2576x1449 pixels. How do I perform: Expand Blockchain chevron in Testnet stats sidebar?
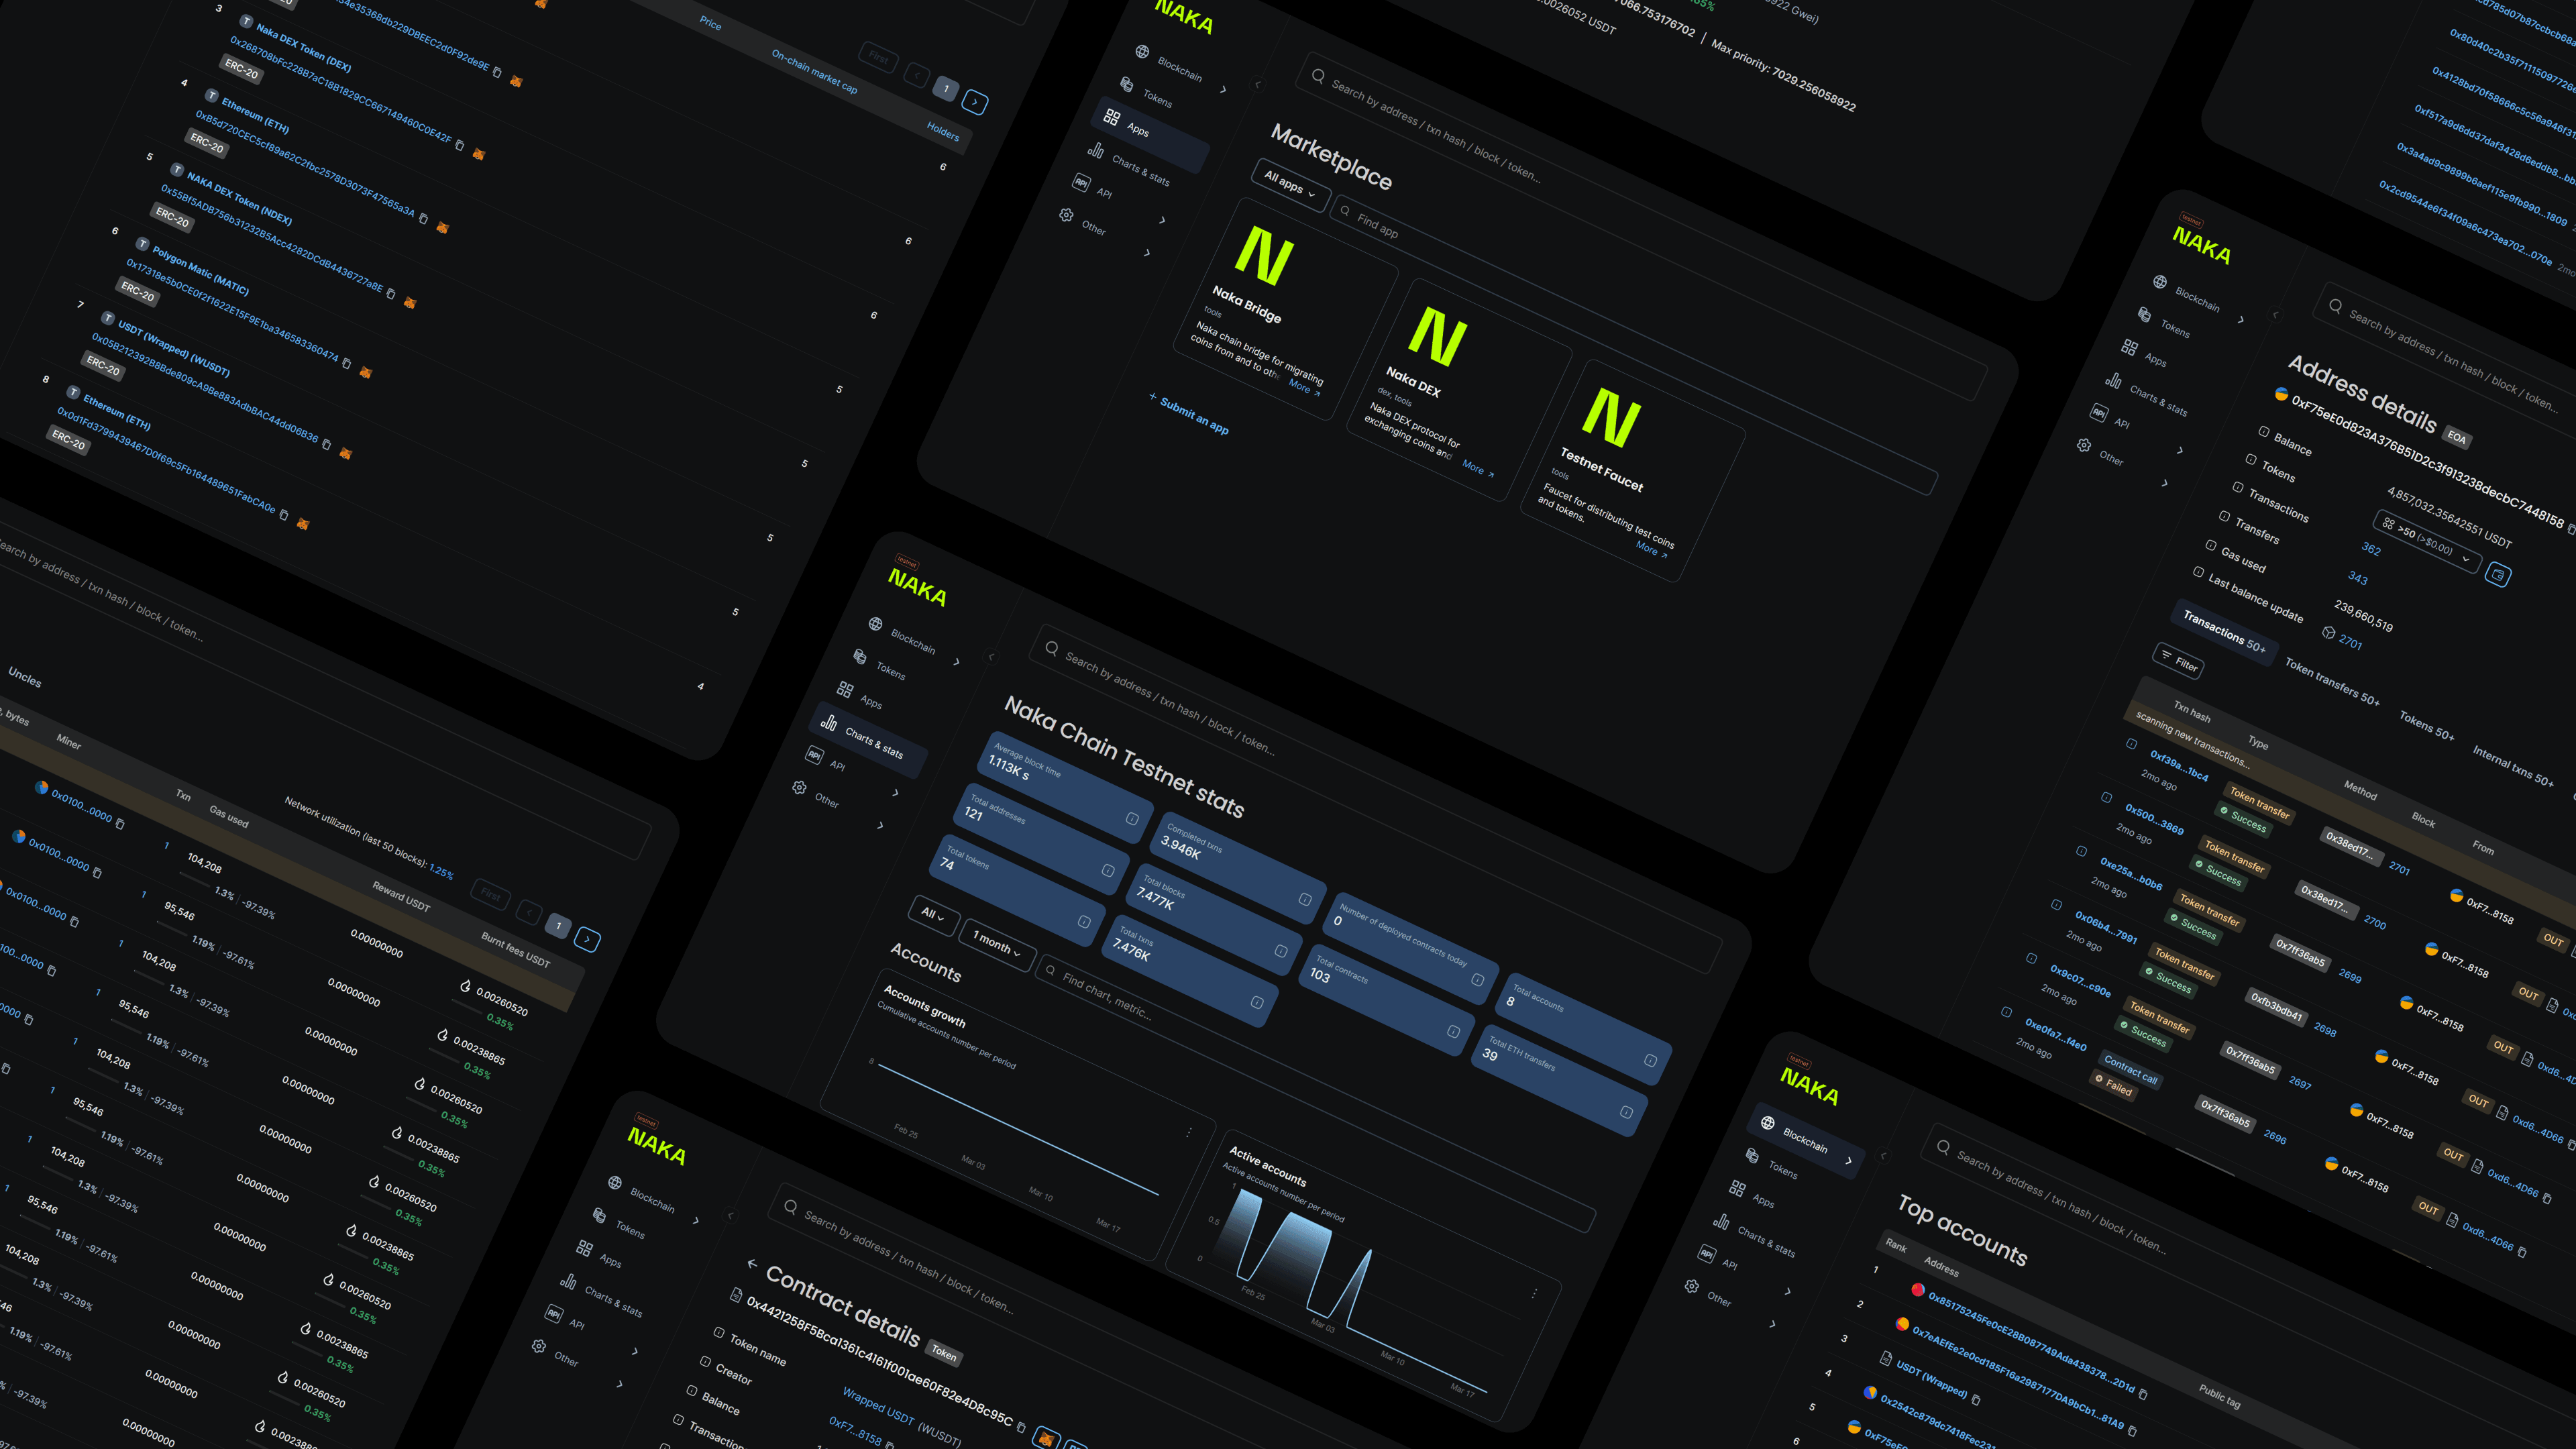click(956, 662)
